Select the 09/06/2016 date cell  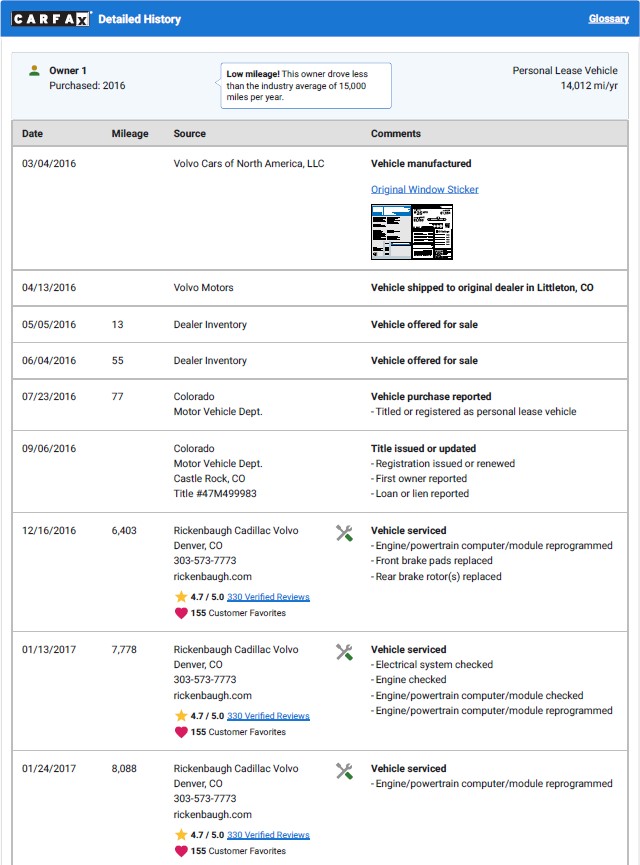pyautogui.click(x=49, y=448)
